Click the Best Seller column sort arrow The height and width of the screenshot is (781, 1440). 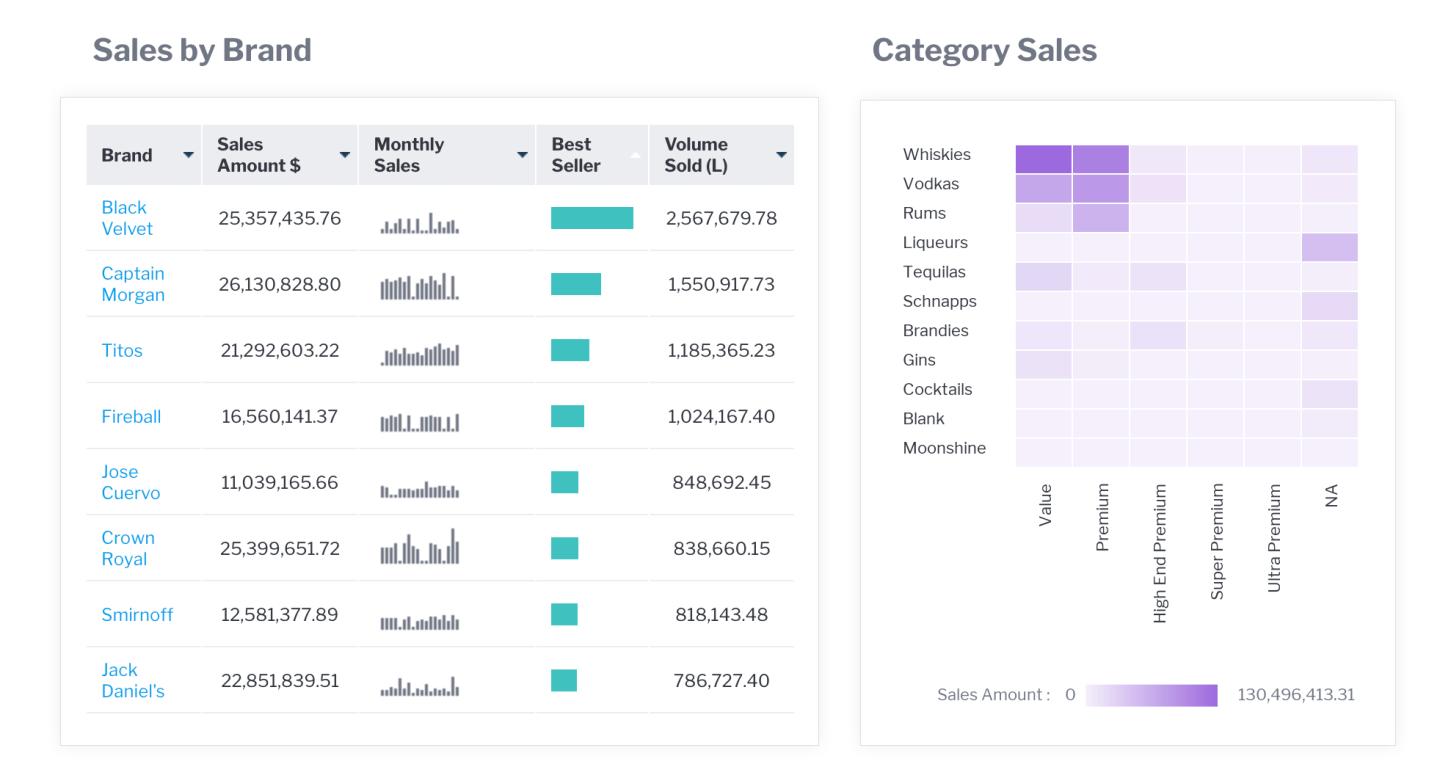coord(635,156)
